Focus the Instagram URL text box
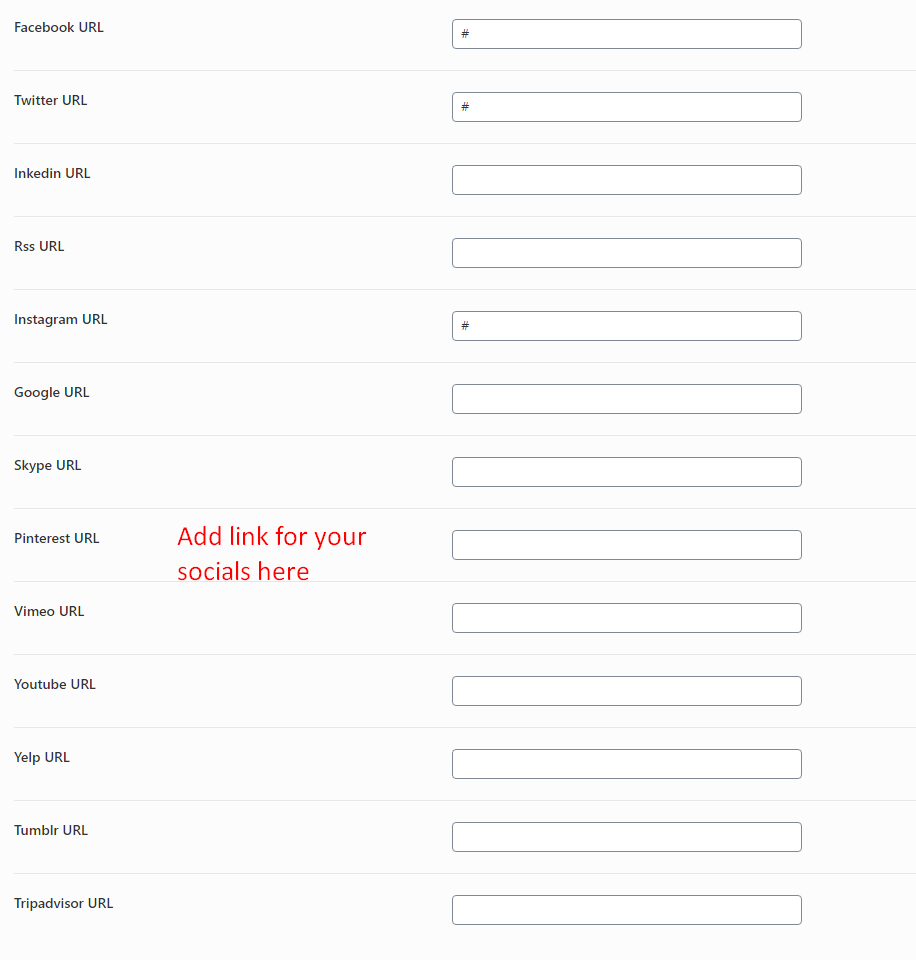The image size is (916, 960). [626, 326]
